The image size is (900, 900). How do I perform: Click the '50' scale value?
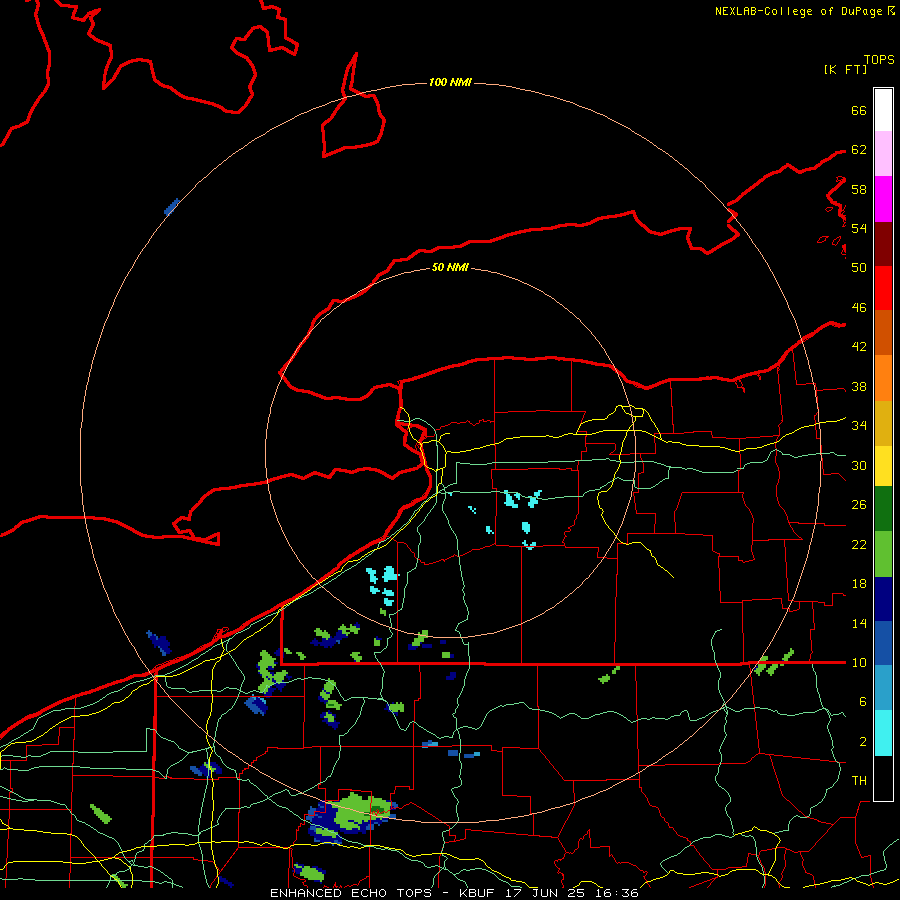coord(859,267)
